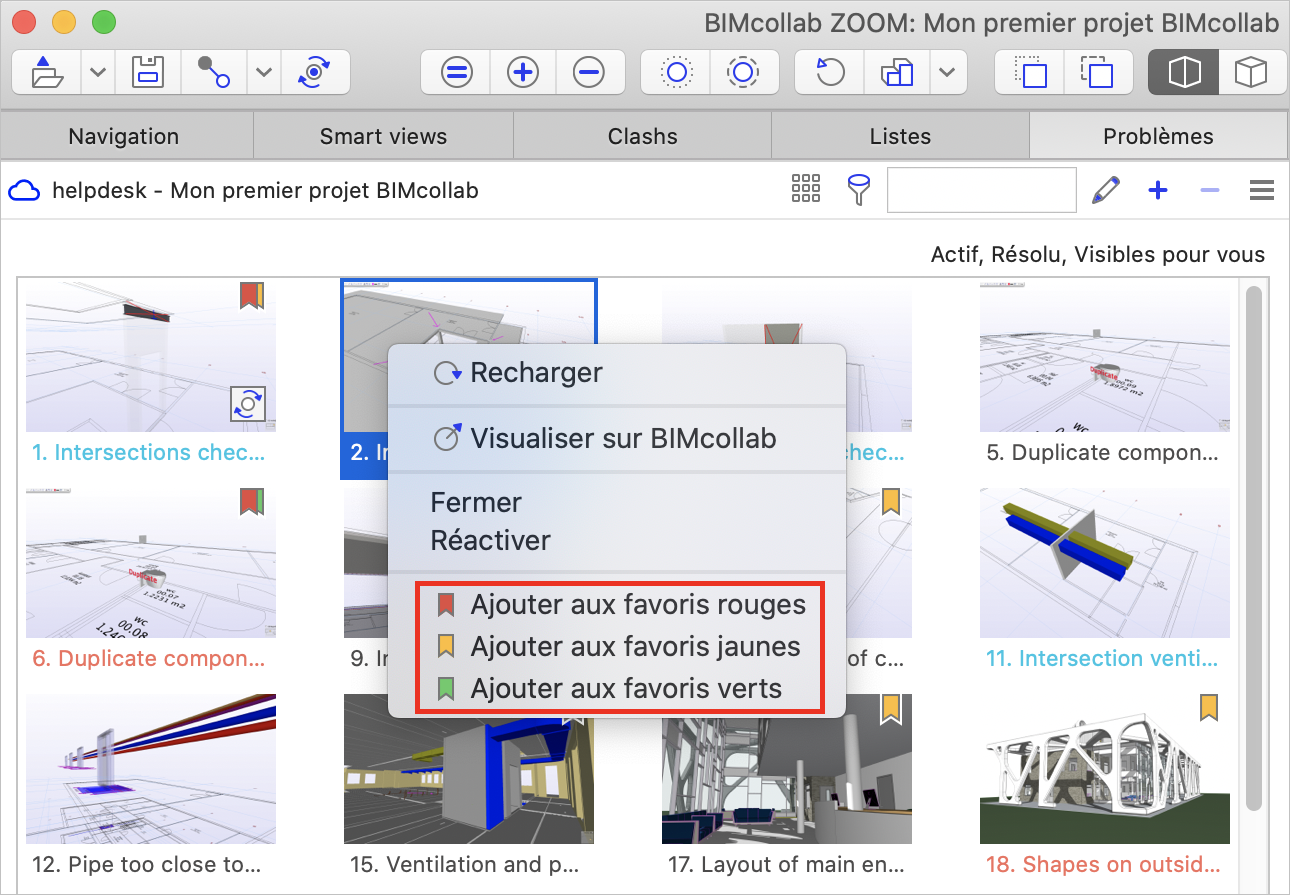Click the minus circle toolbar button
The width and height of the screenshot is (1290, 895).
[x=589, y=73]
